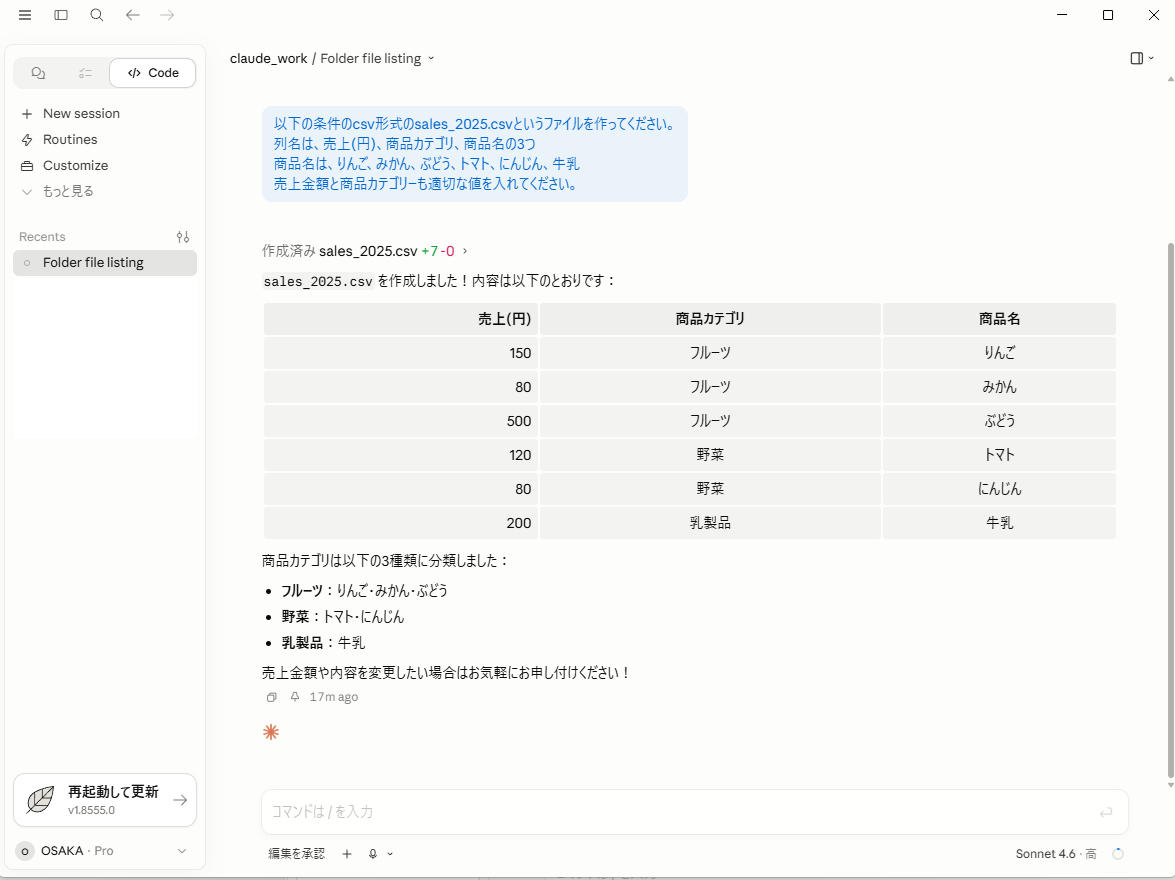
Task: Expand the 作成済み sales_2025.csv diff
Action: point(365,251)
